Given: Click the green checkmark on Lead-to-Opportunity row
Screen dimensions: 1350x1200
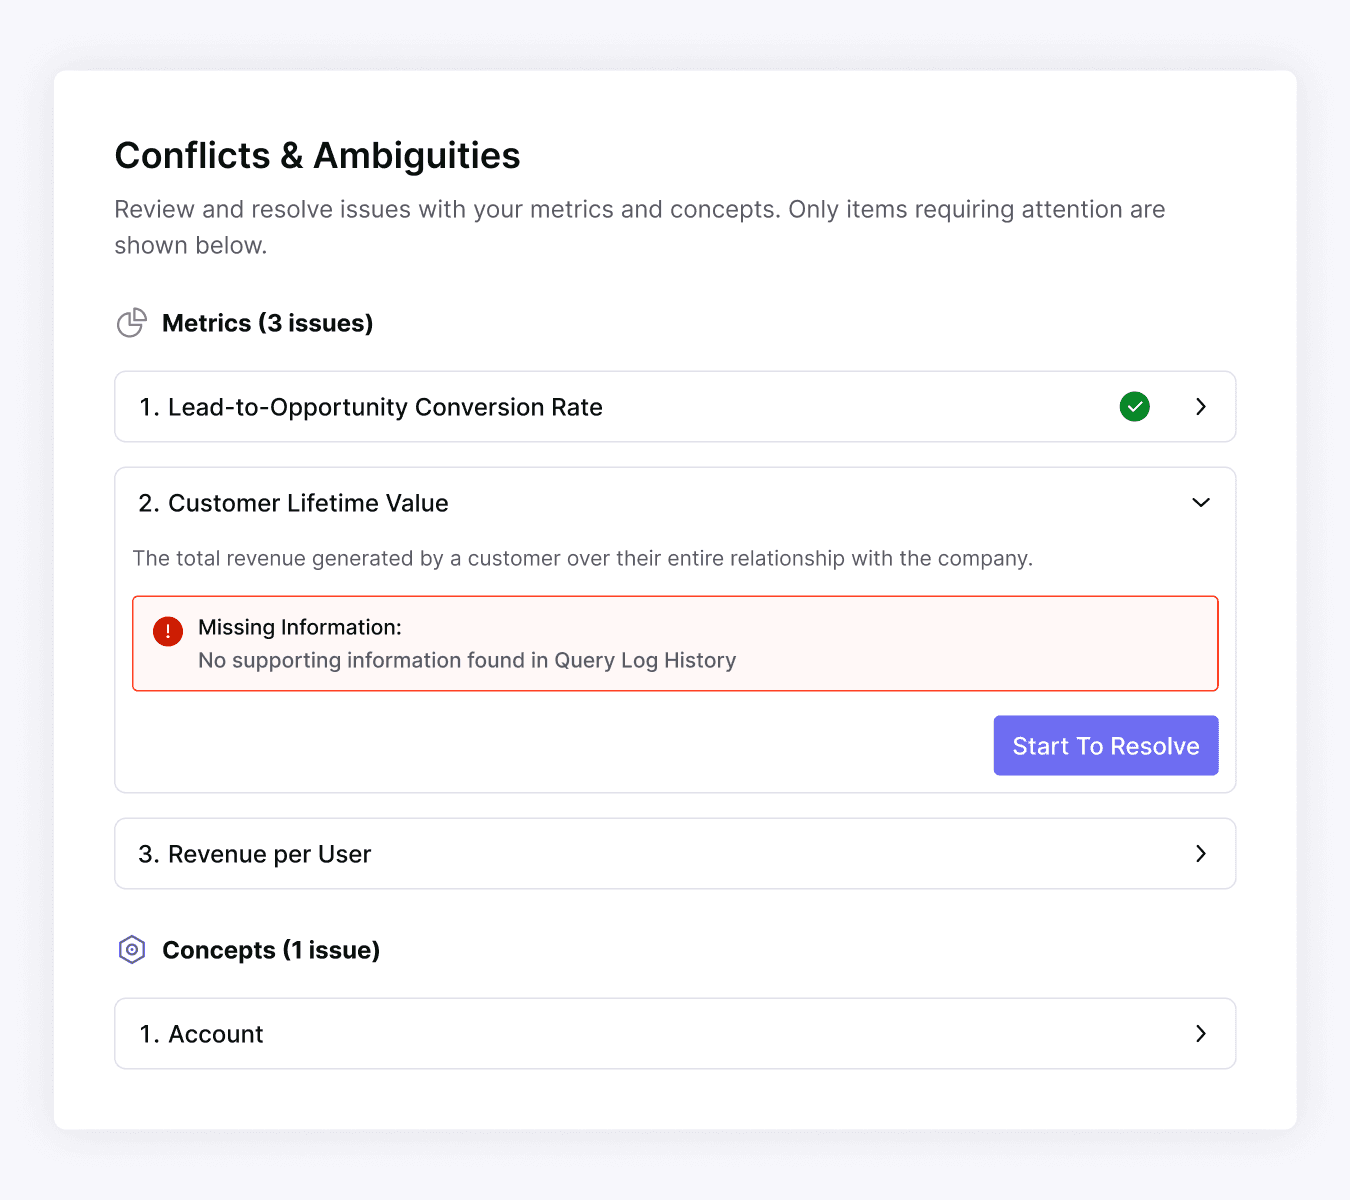Looking at the screenshot, I should (x=1134, y=407).
